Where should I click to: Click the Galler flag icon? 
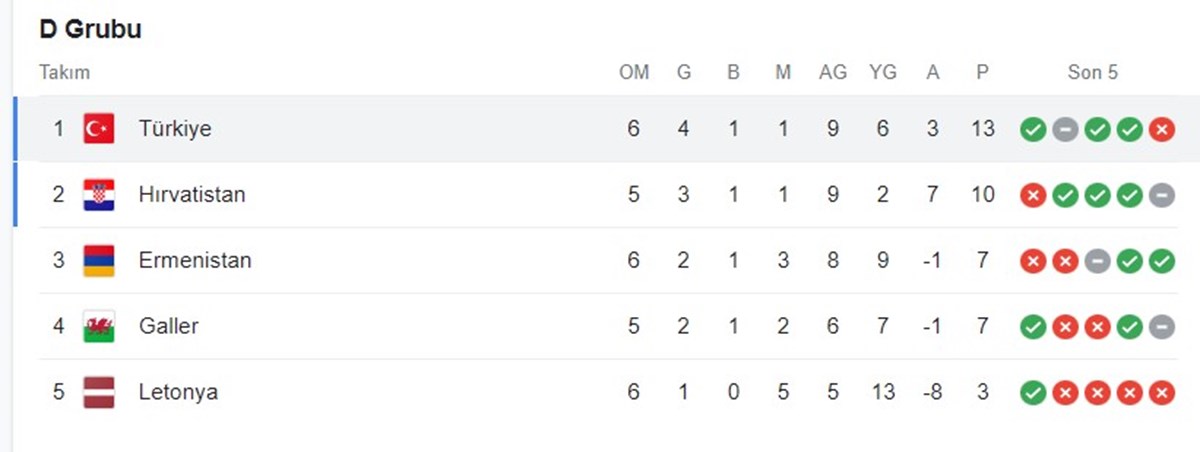[99, 326]
